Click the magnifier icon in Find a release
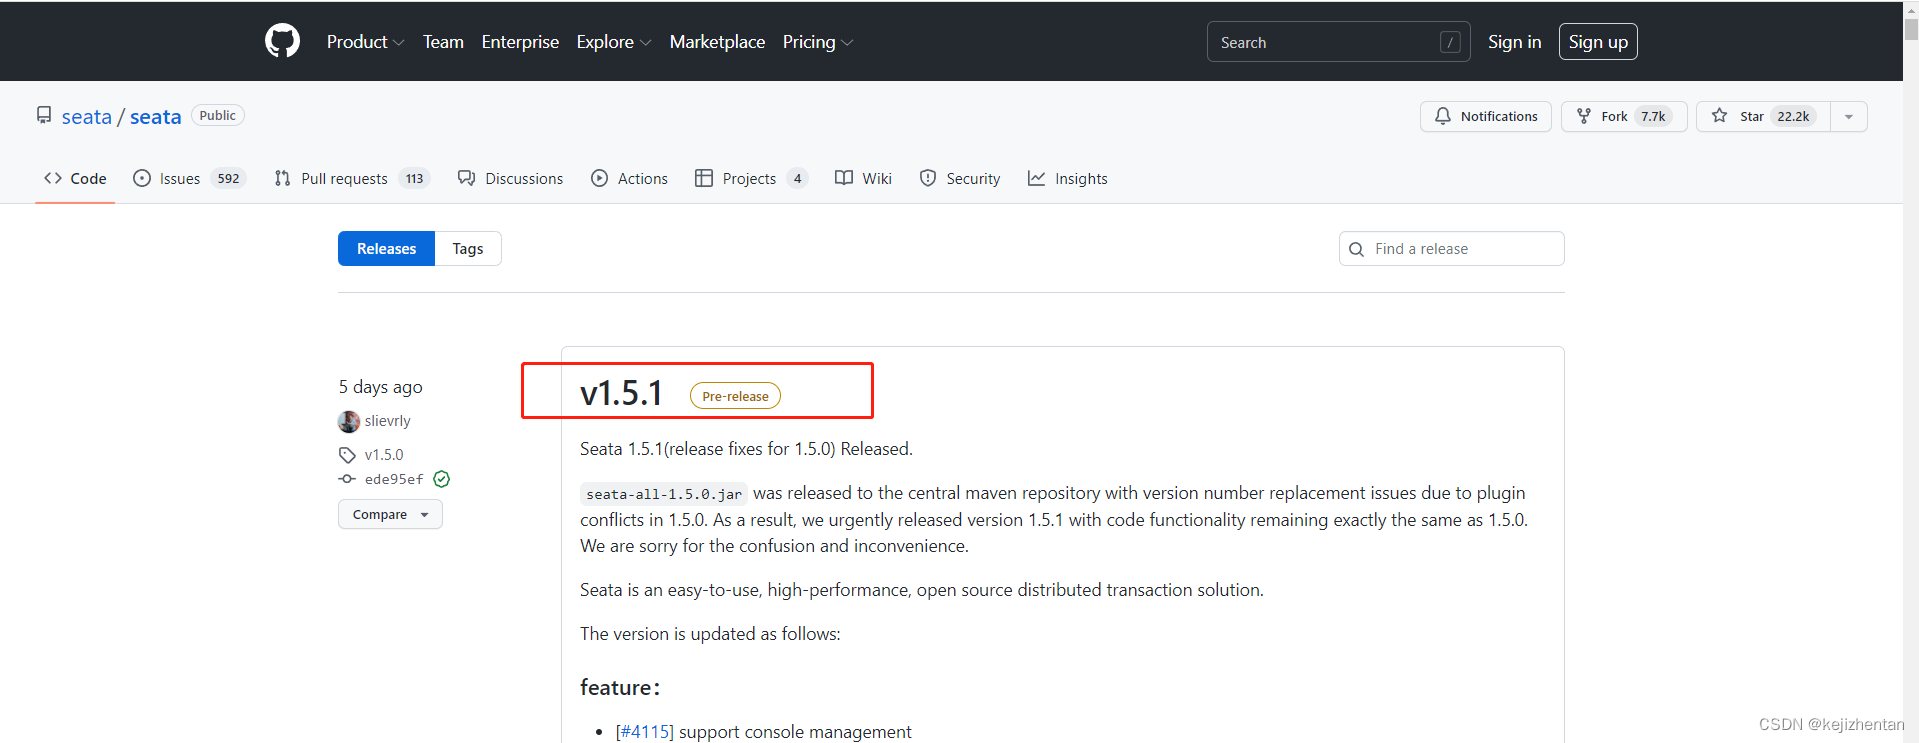1919x743 pixels. coord(1357,249)
